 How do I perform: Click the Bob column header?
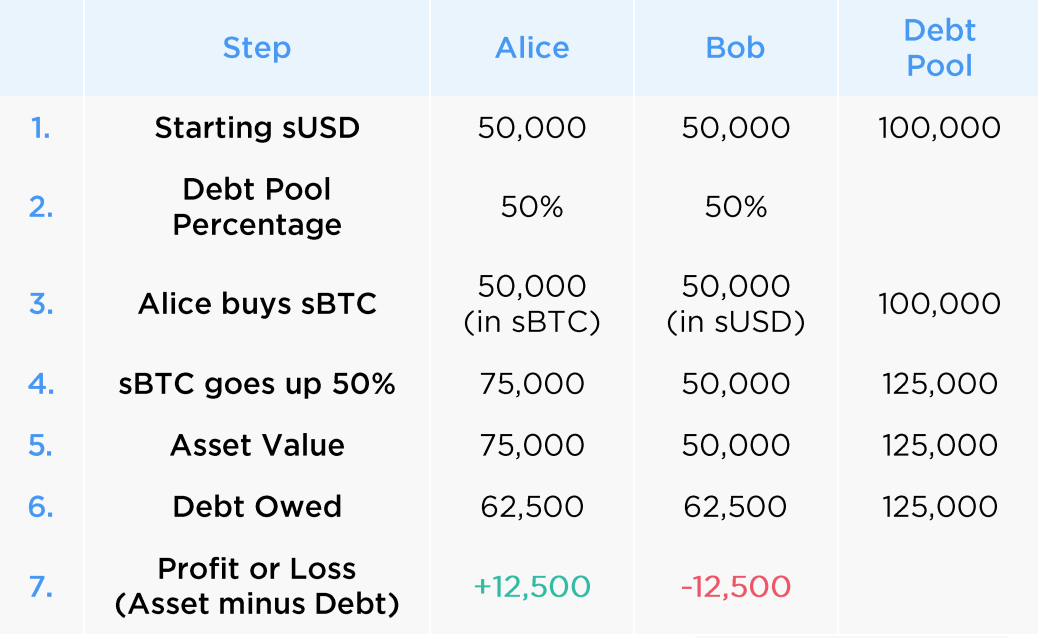tap(735, 48)
